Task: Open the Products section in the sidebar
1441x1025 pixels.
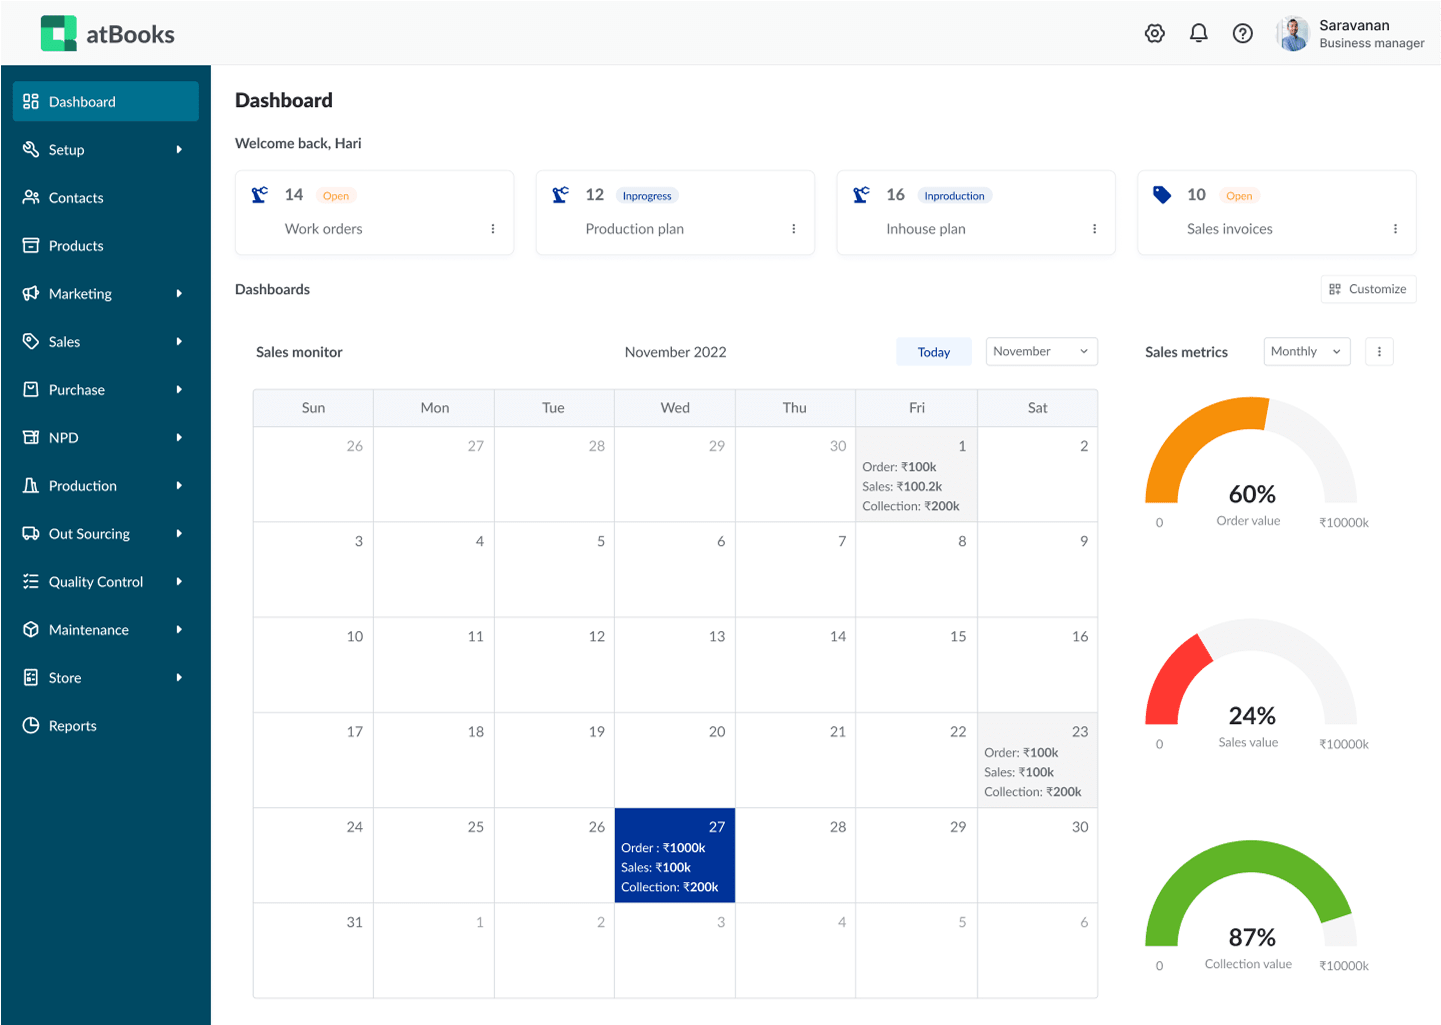Action: point(76,245)
